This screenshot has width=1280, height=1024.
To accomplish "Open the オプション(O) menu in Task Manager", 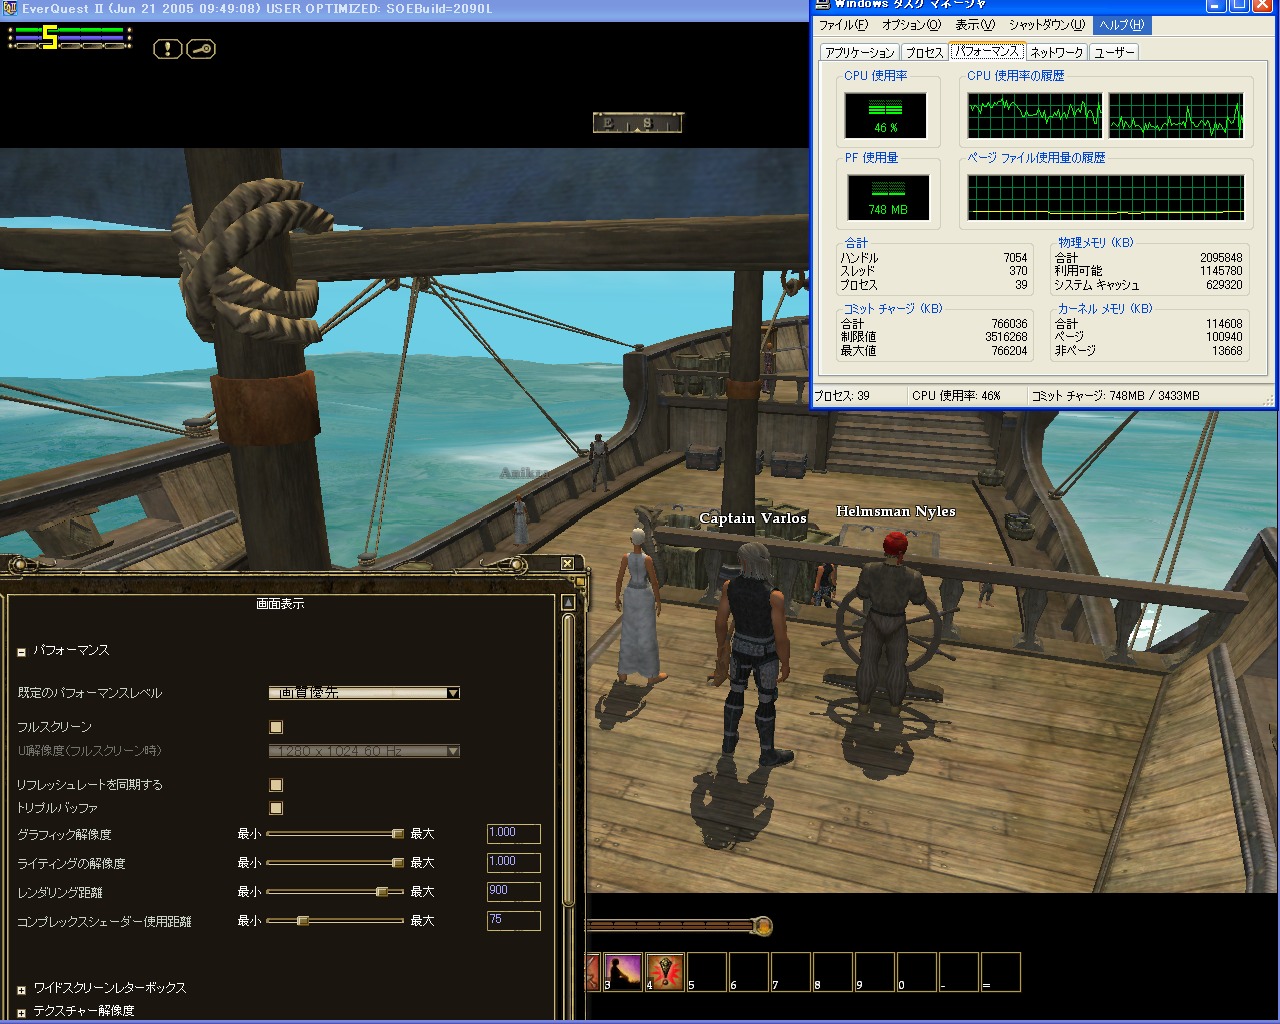I will coord(911,25).
